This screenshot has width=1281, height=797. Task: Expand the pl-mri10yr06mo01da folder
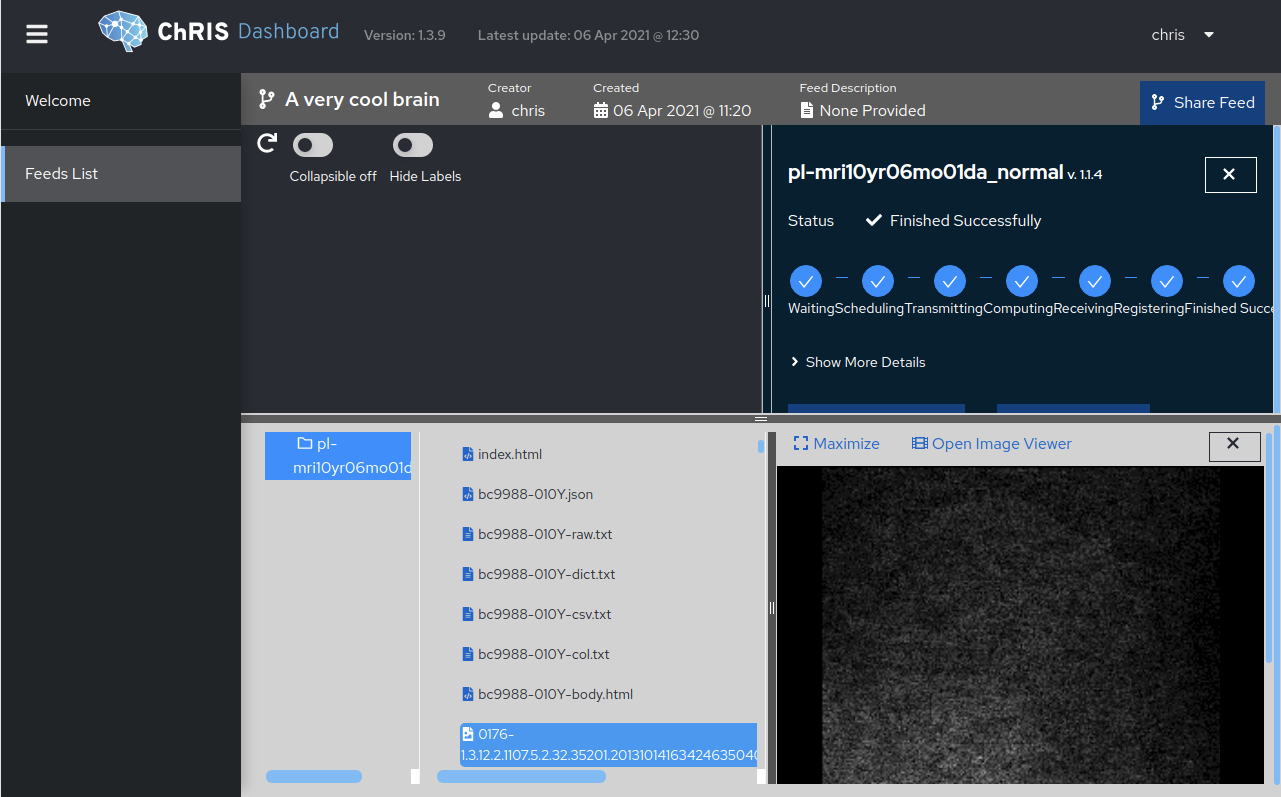338,455
